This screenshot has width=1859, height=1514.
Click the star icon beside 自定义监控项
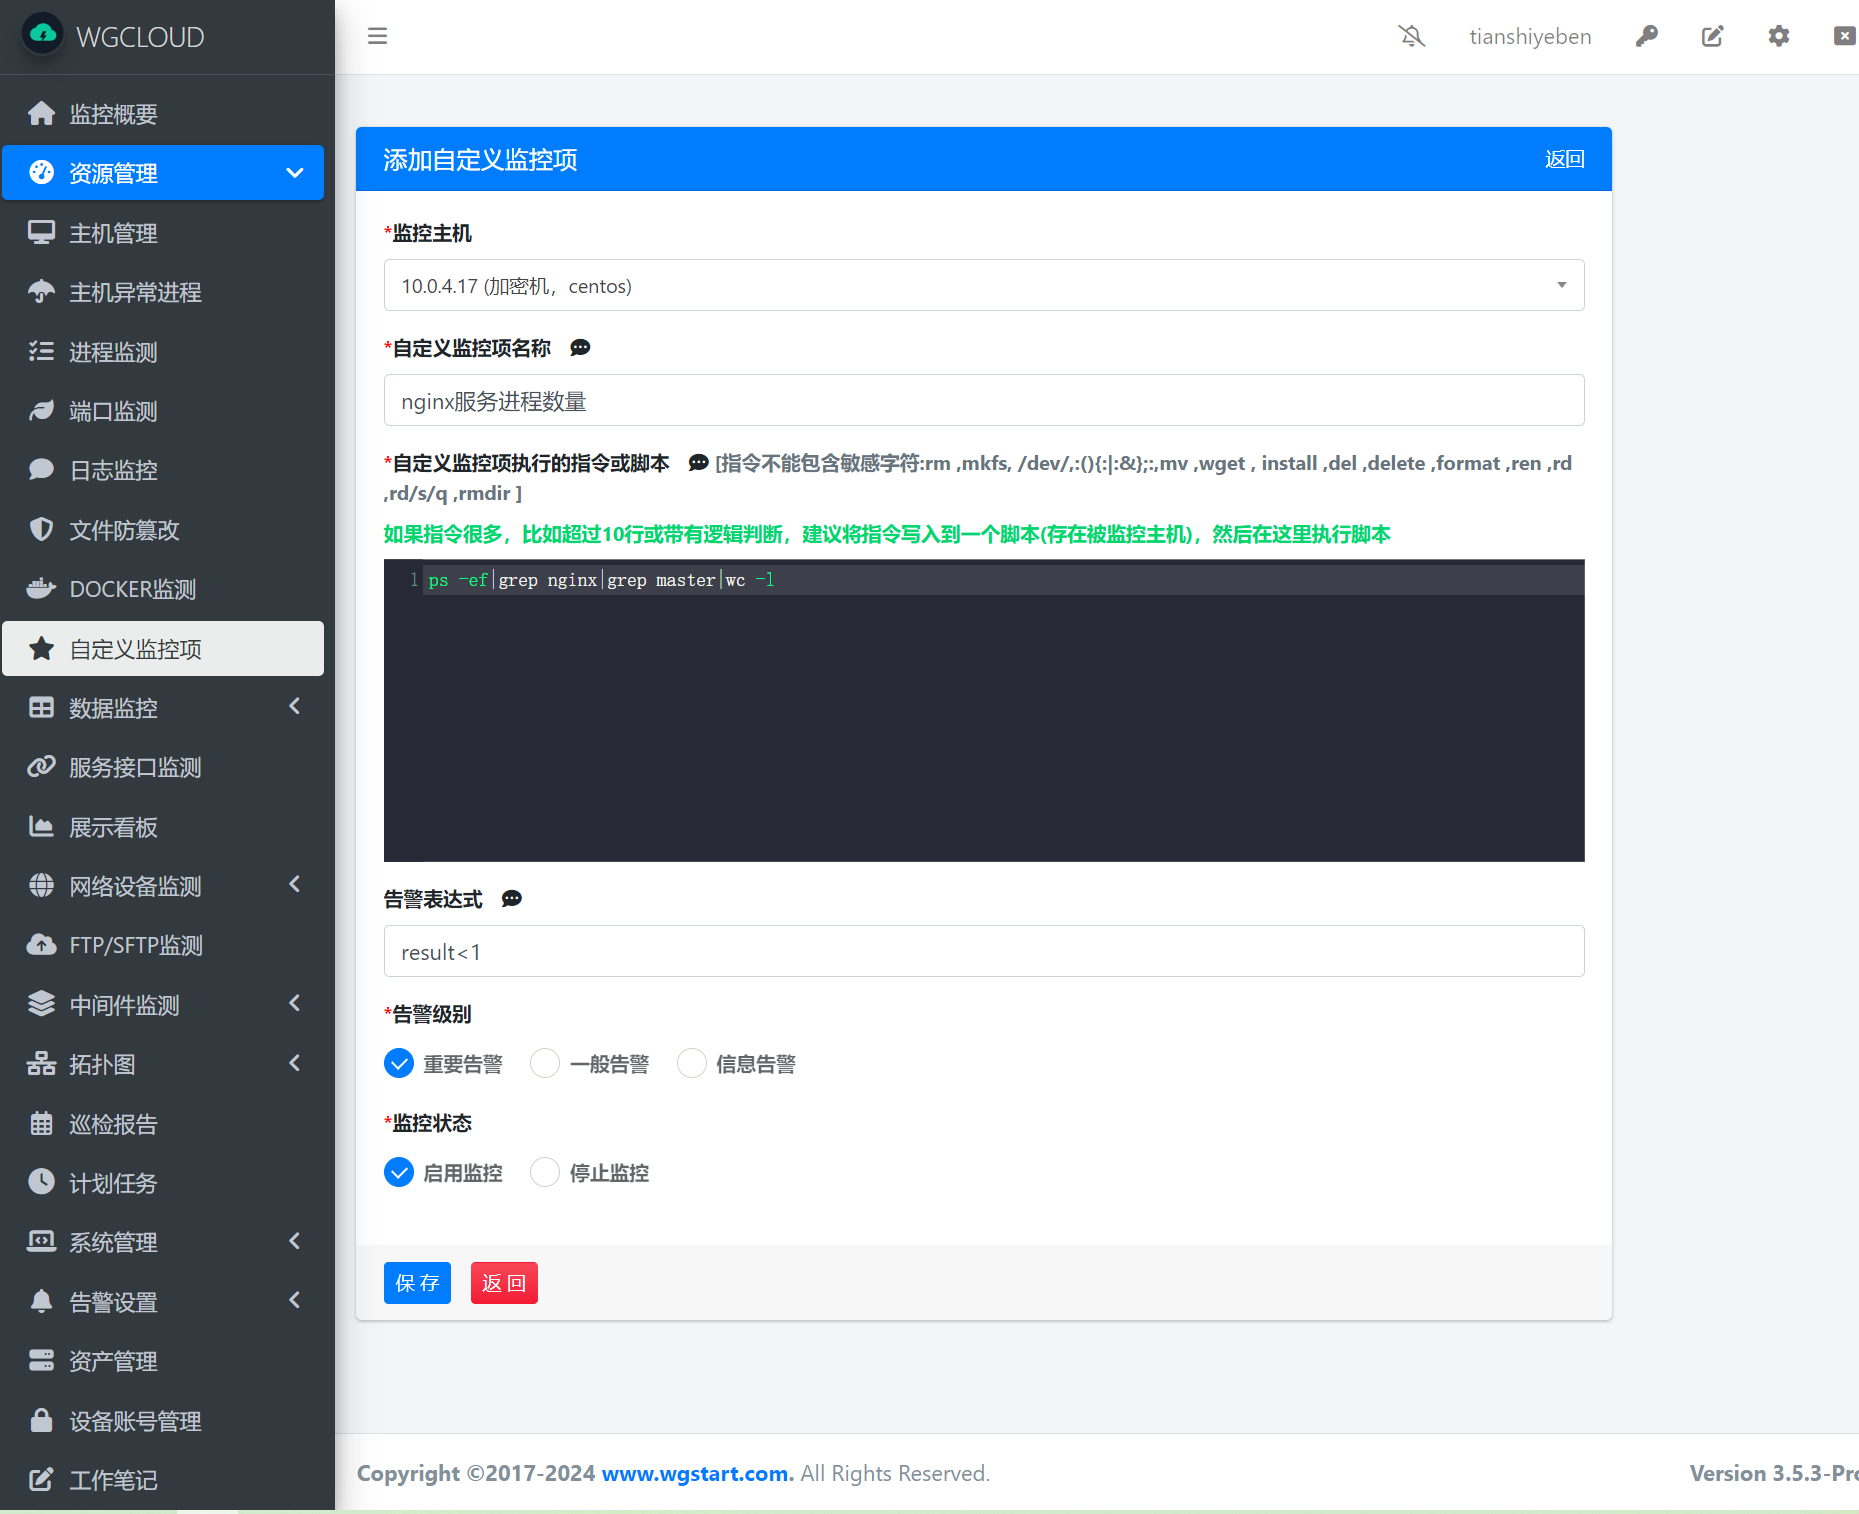pos(41,648)
